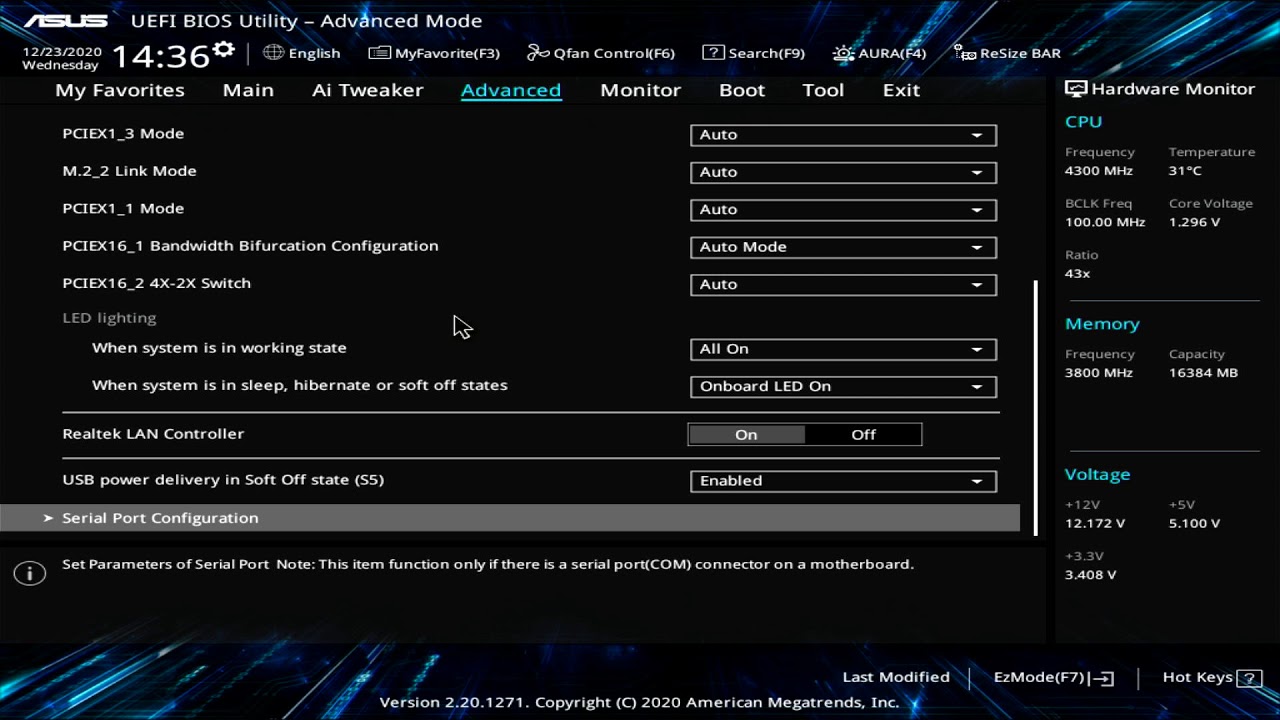Click the M.2_2 Link Mode label
This screenshot has height=720, width=1280.
click(129, 171)
